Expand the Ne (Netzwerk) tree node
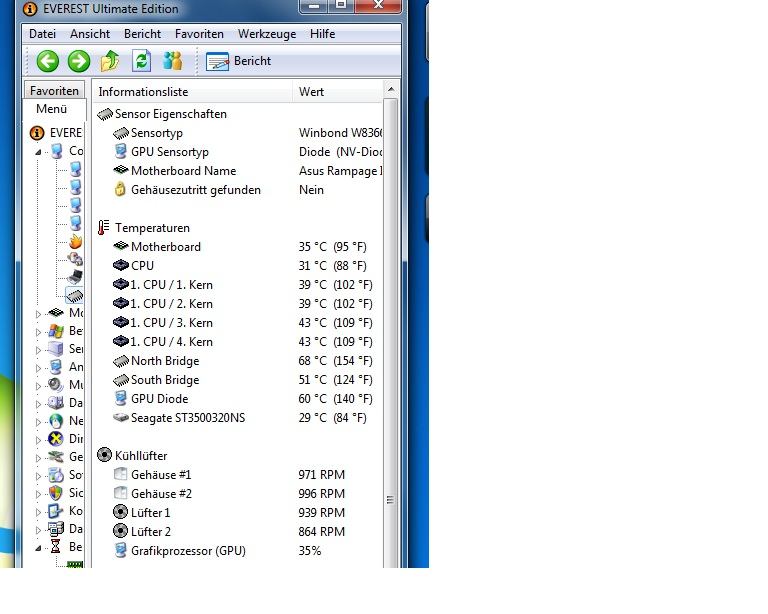The height and width of the screenshot is (614, 768). pyautogui.click(x=38, y=422)
